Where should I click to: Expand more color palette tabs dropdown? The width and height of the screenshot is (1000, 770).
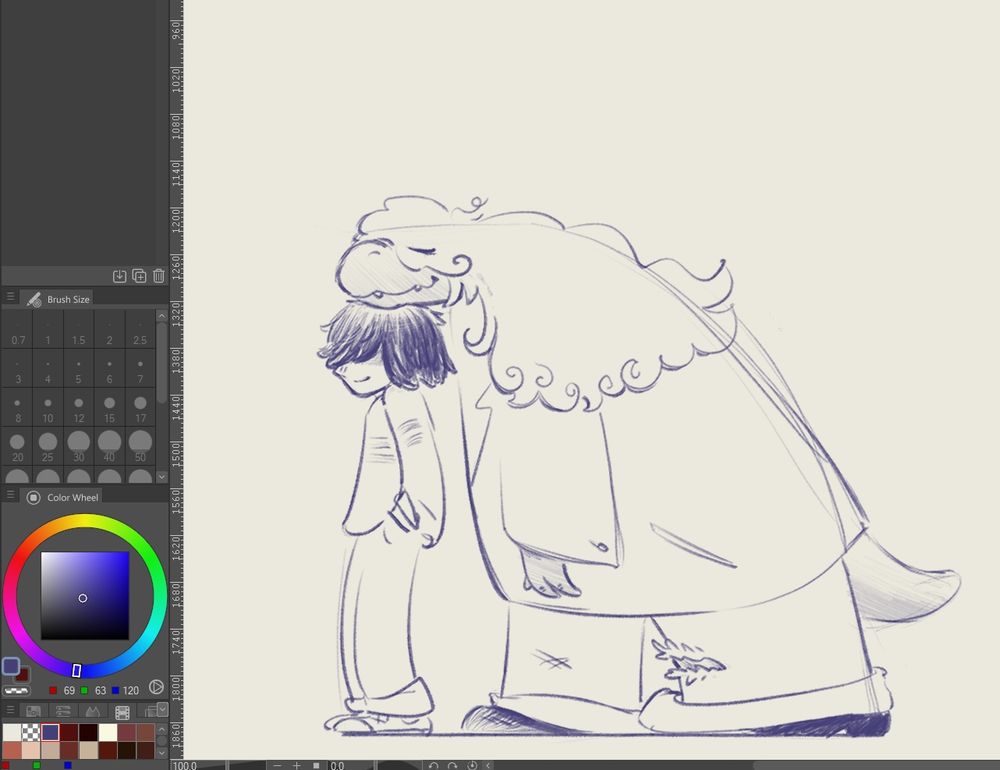[162, 708]
